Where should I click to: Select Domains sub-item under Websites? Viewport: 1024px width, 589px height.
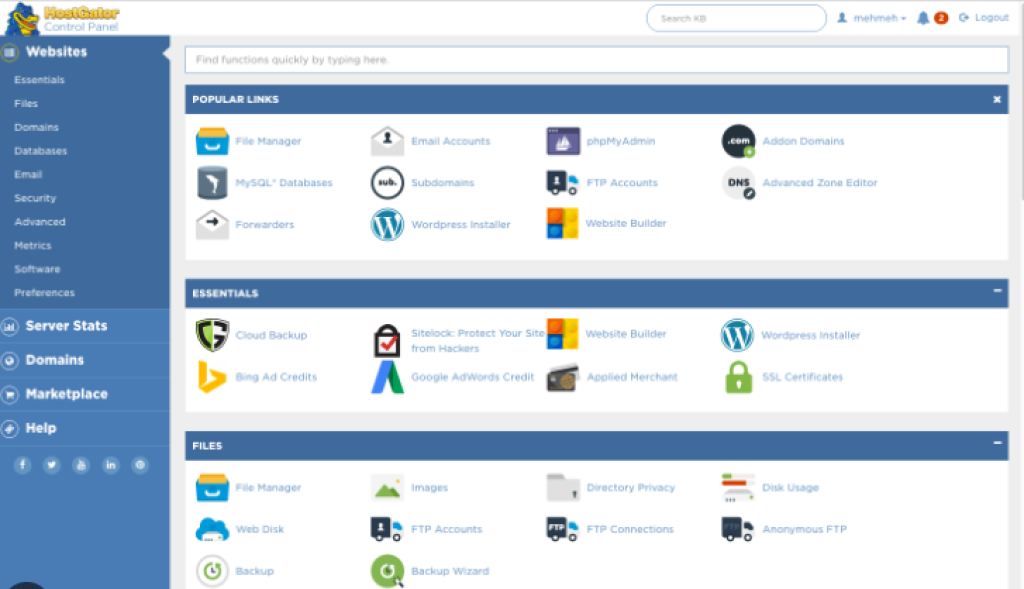click(37, 127)
